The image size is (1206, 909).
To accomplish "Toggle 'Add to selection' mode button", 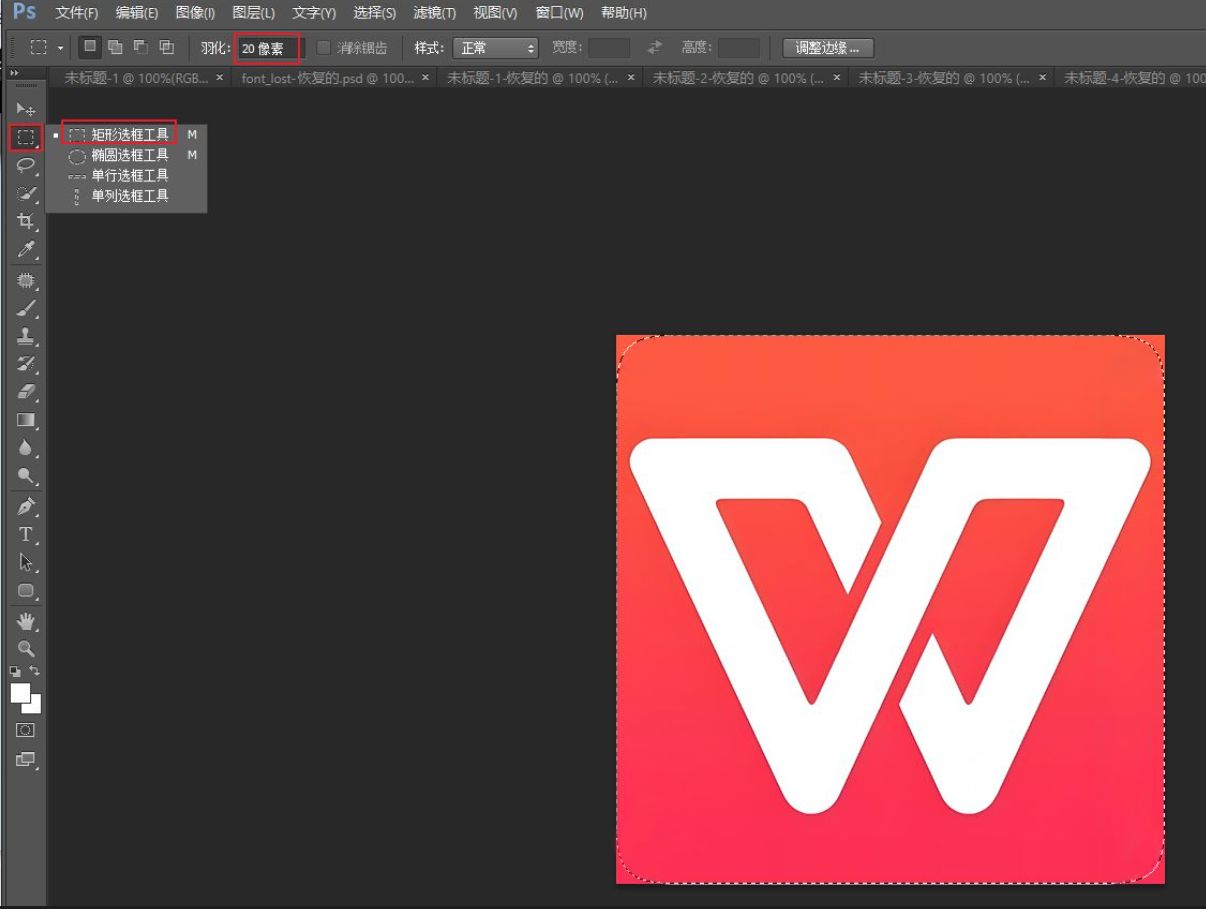I will coord(115,48).
